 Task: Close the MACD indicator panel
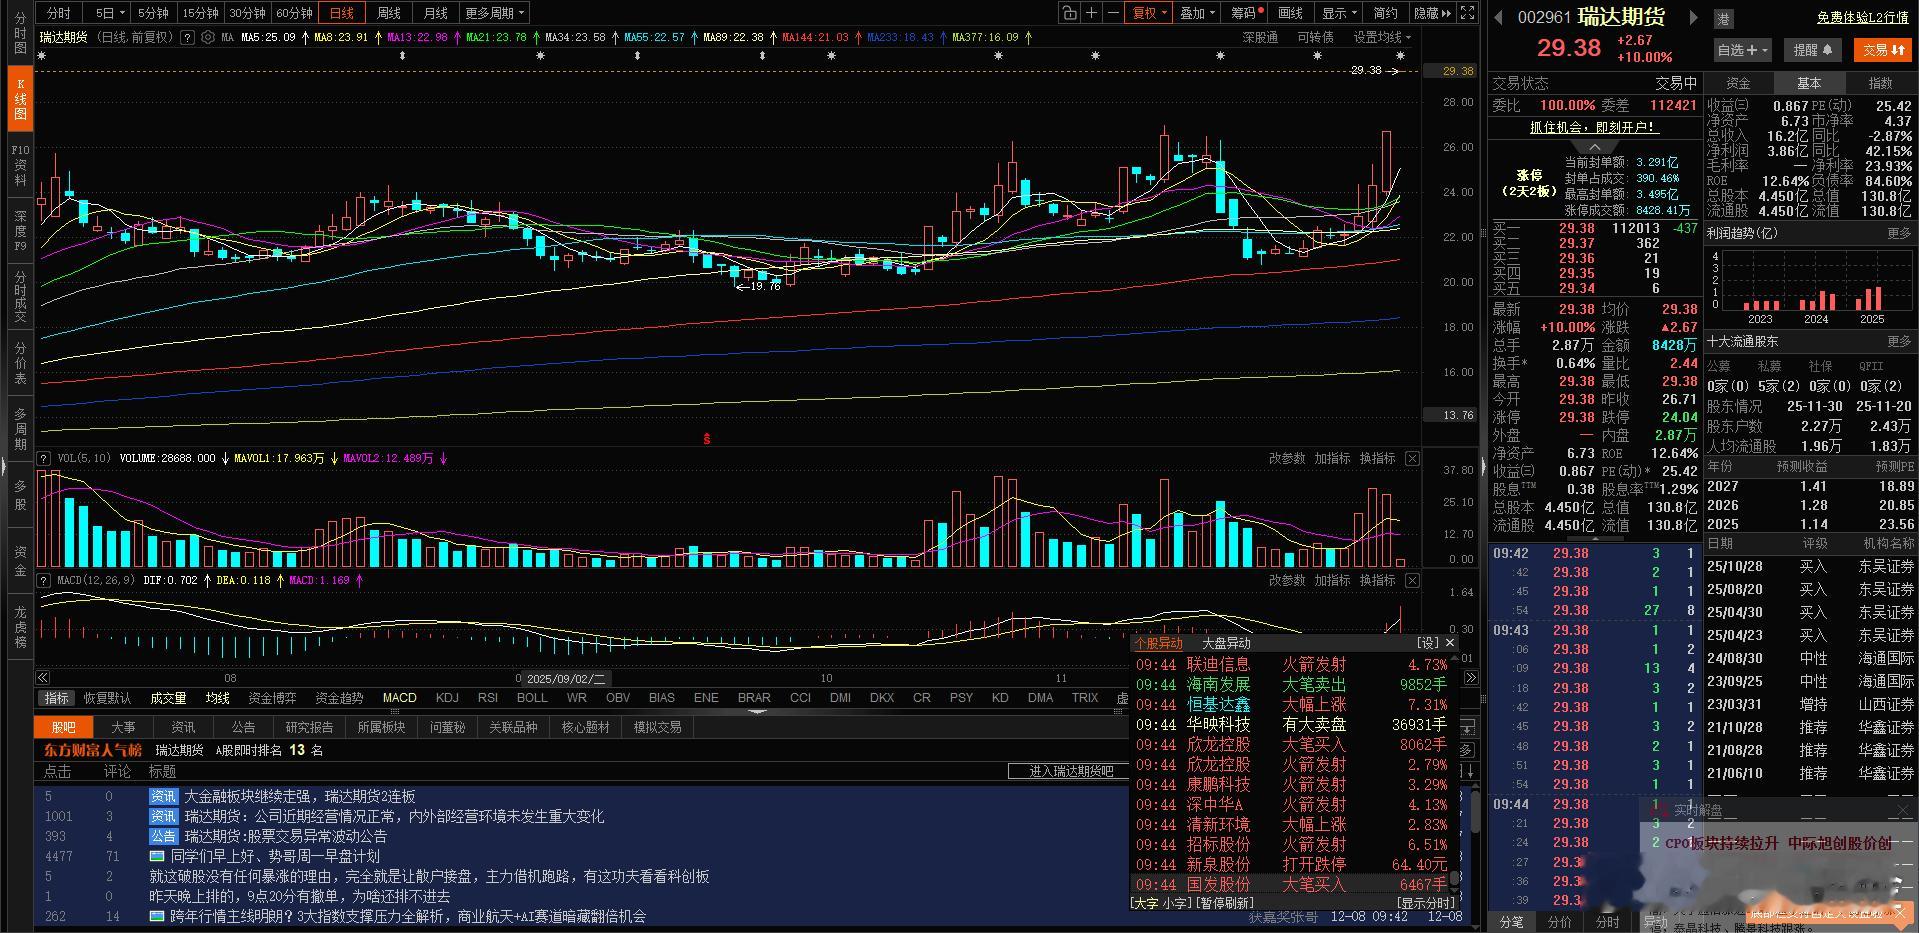pos(1412,580)
